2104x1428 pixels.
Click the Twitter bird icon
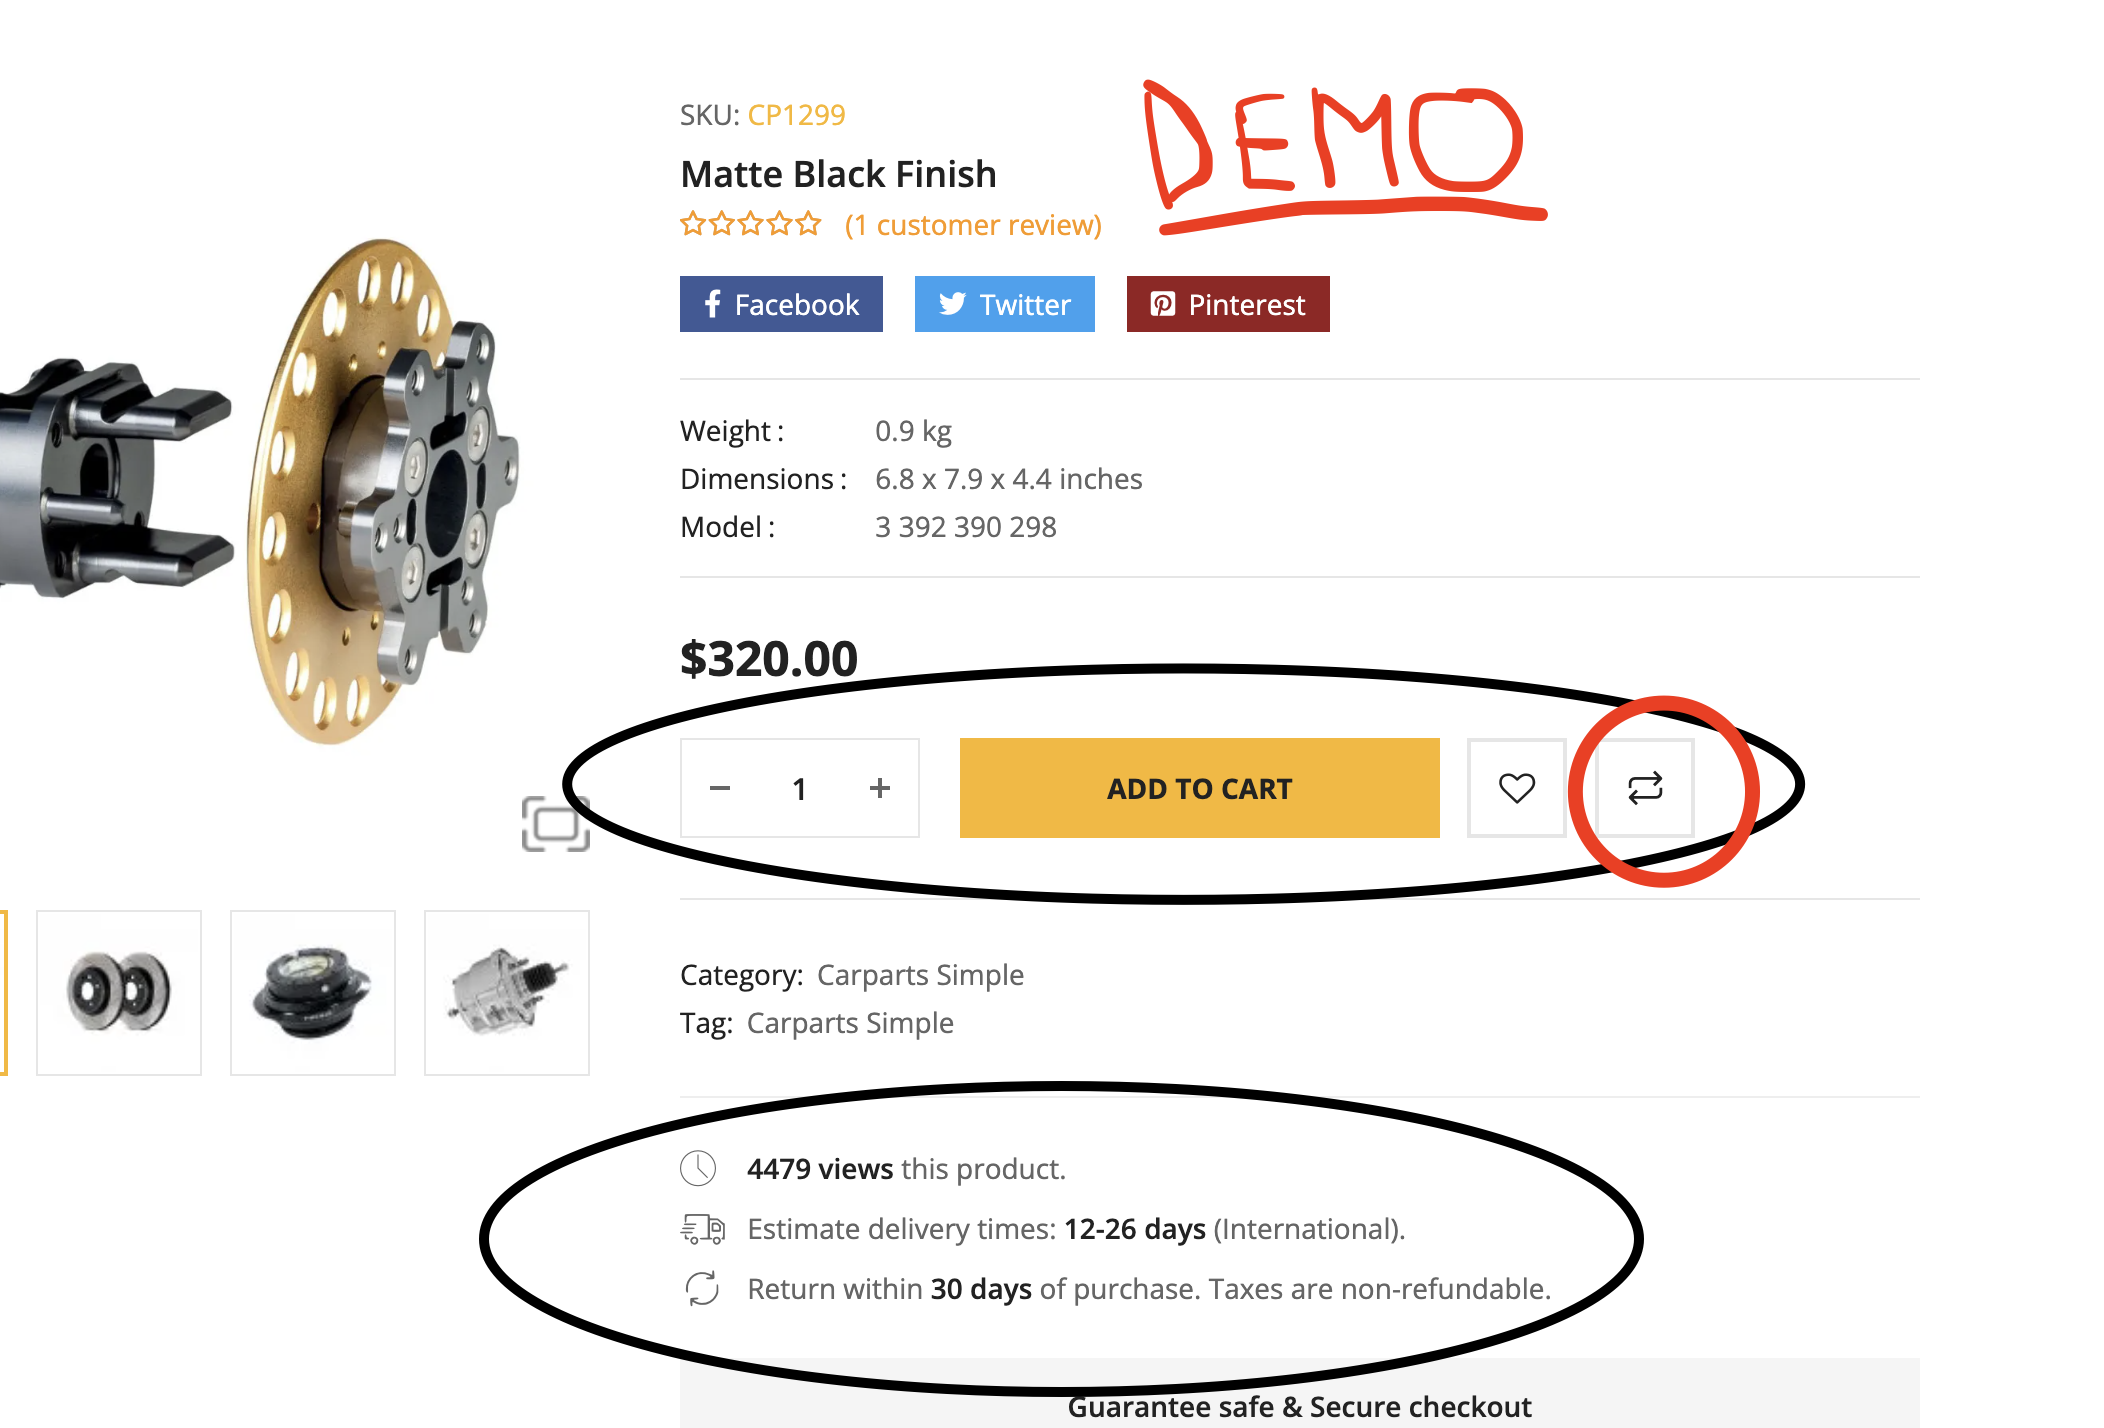952,304
